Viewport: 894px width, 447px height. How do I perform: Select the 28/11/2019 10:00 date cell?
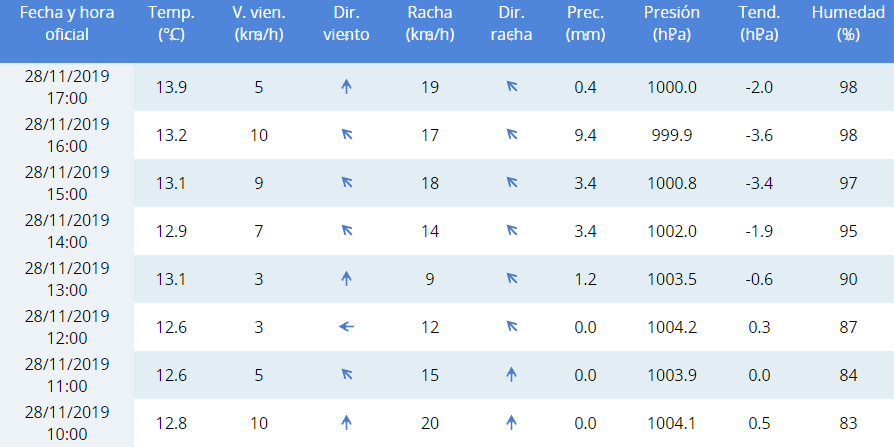pyautogui.click(x=67, y=422)
